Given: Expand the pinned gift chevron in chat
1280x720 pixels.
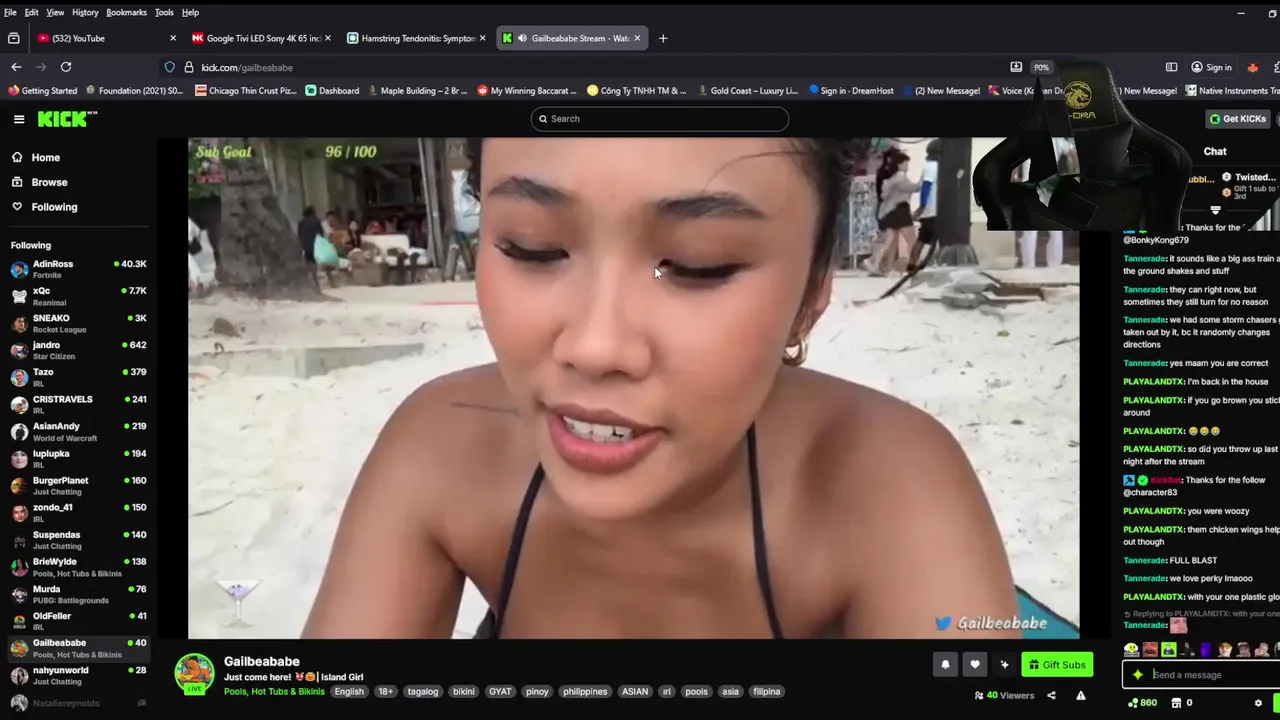Looking at the screenshot, I should coord(1215,210).
